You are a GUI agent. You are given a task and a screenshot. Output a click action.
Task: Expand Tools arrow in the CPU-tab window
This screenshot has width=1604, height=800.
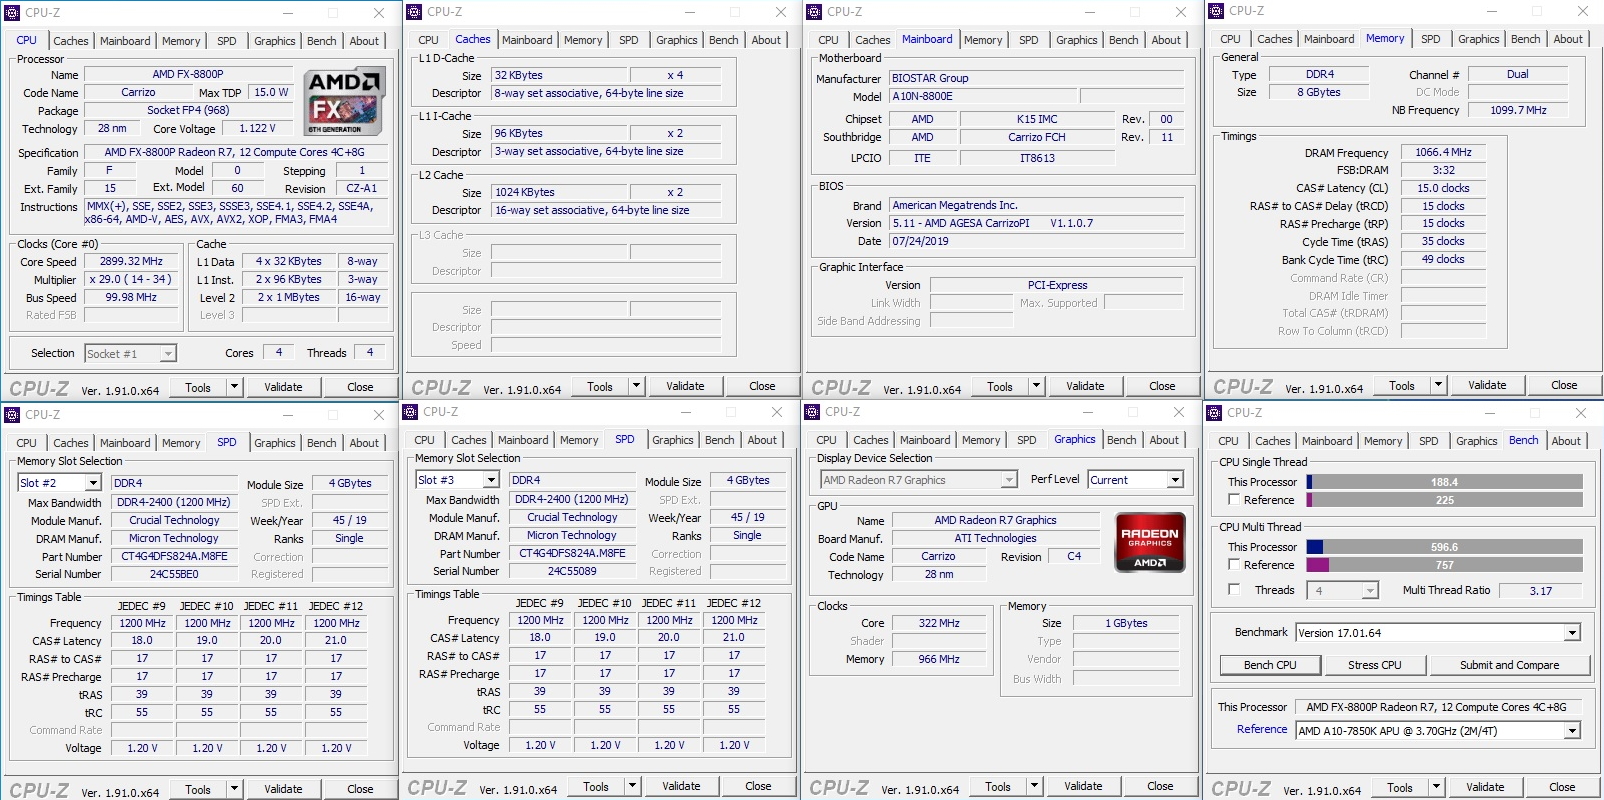tap(235, 387)
